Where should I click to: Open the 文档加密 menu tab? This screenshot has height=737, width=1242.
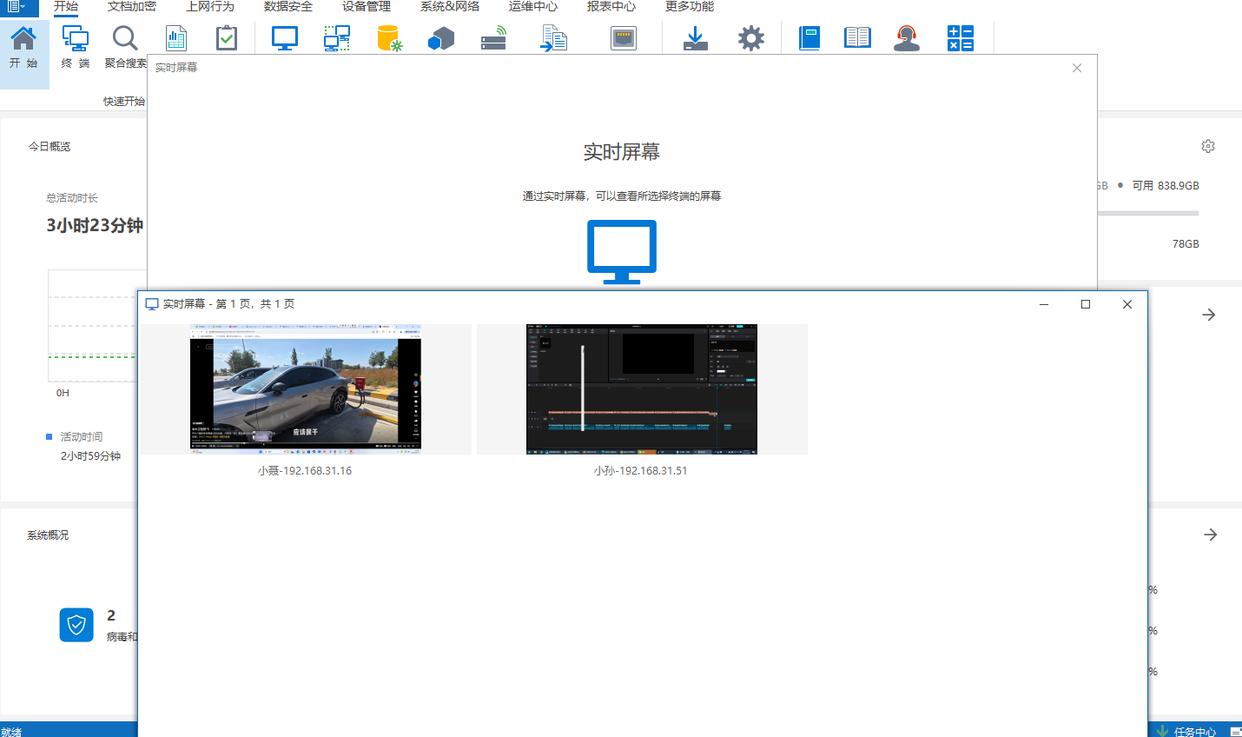(x=132, y=7)
